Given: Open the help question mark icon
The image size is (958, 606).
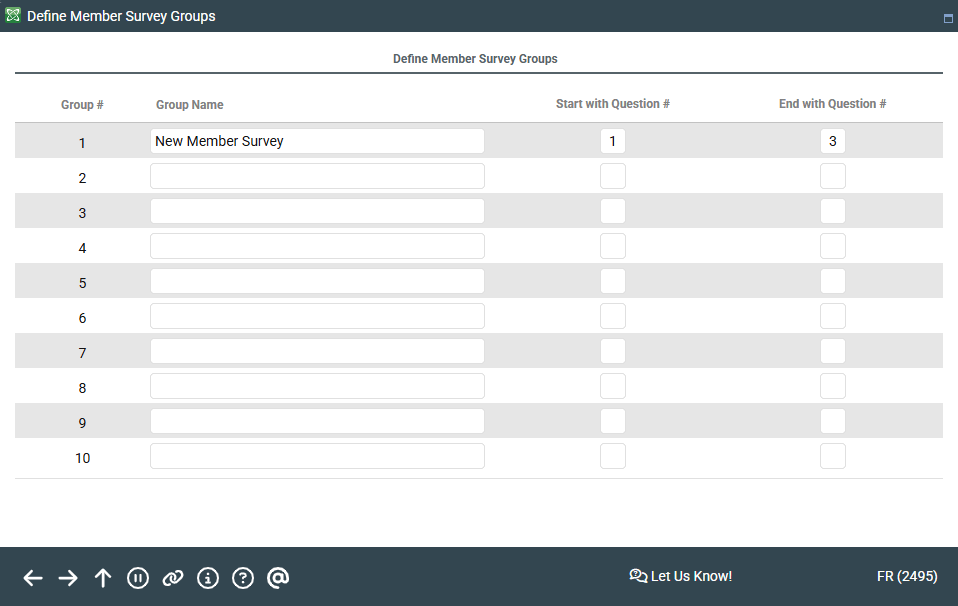Looking at the screenshot, I should pos(243,578).
